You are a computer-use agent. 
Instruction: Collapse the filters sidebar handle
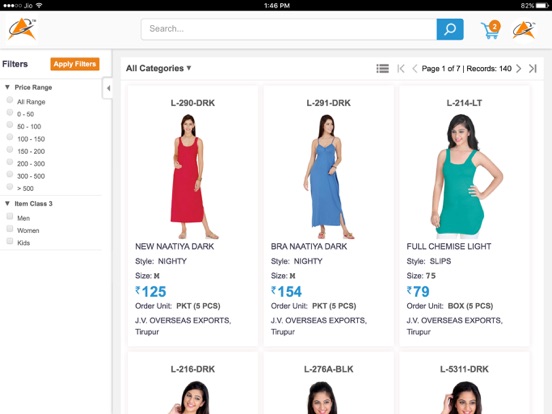point(108,88)
